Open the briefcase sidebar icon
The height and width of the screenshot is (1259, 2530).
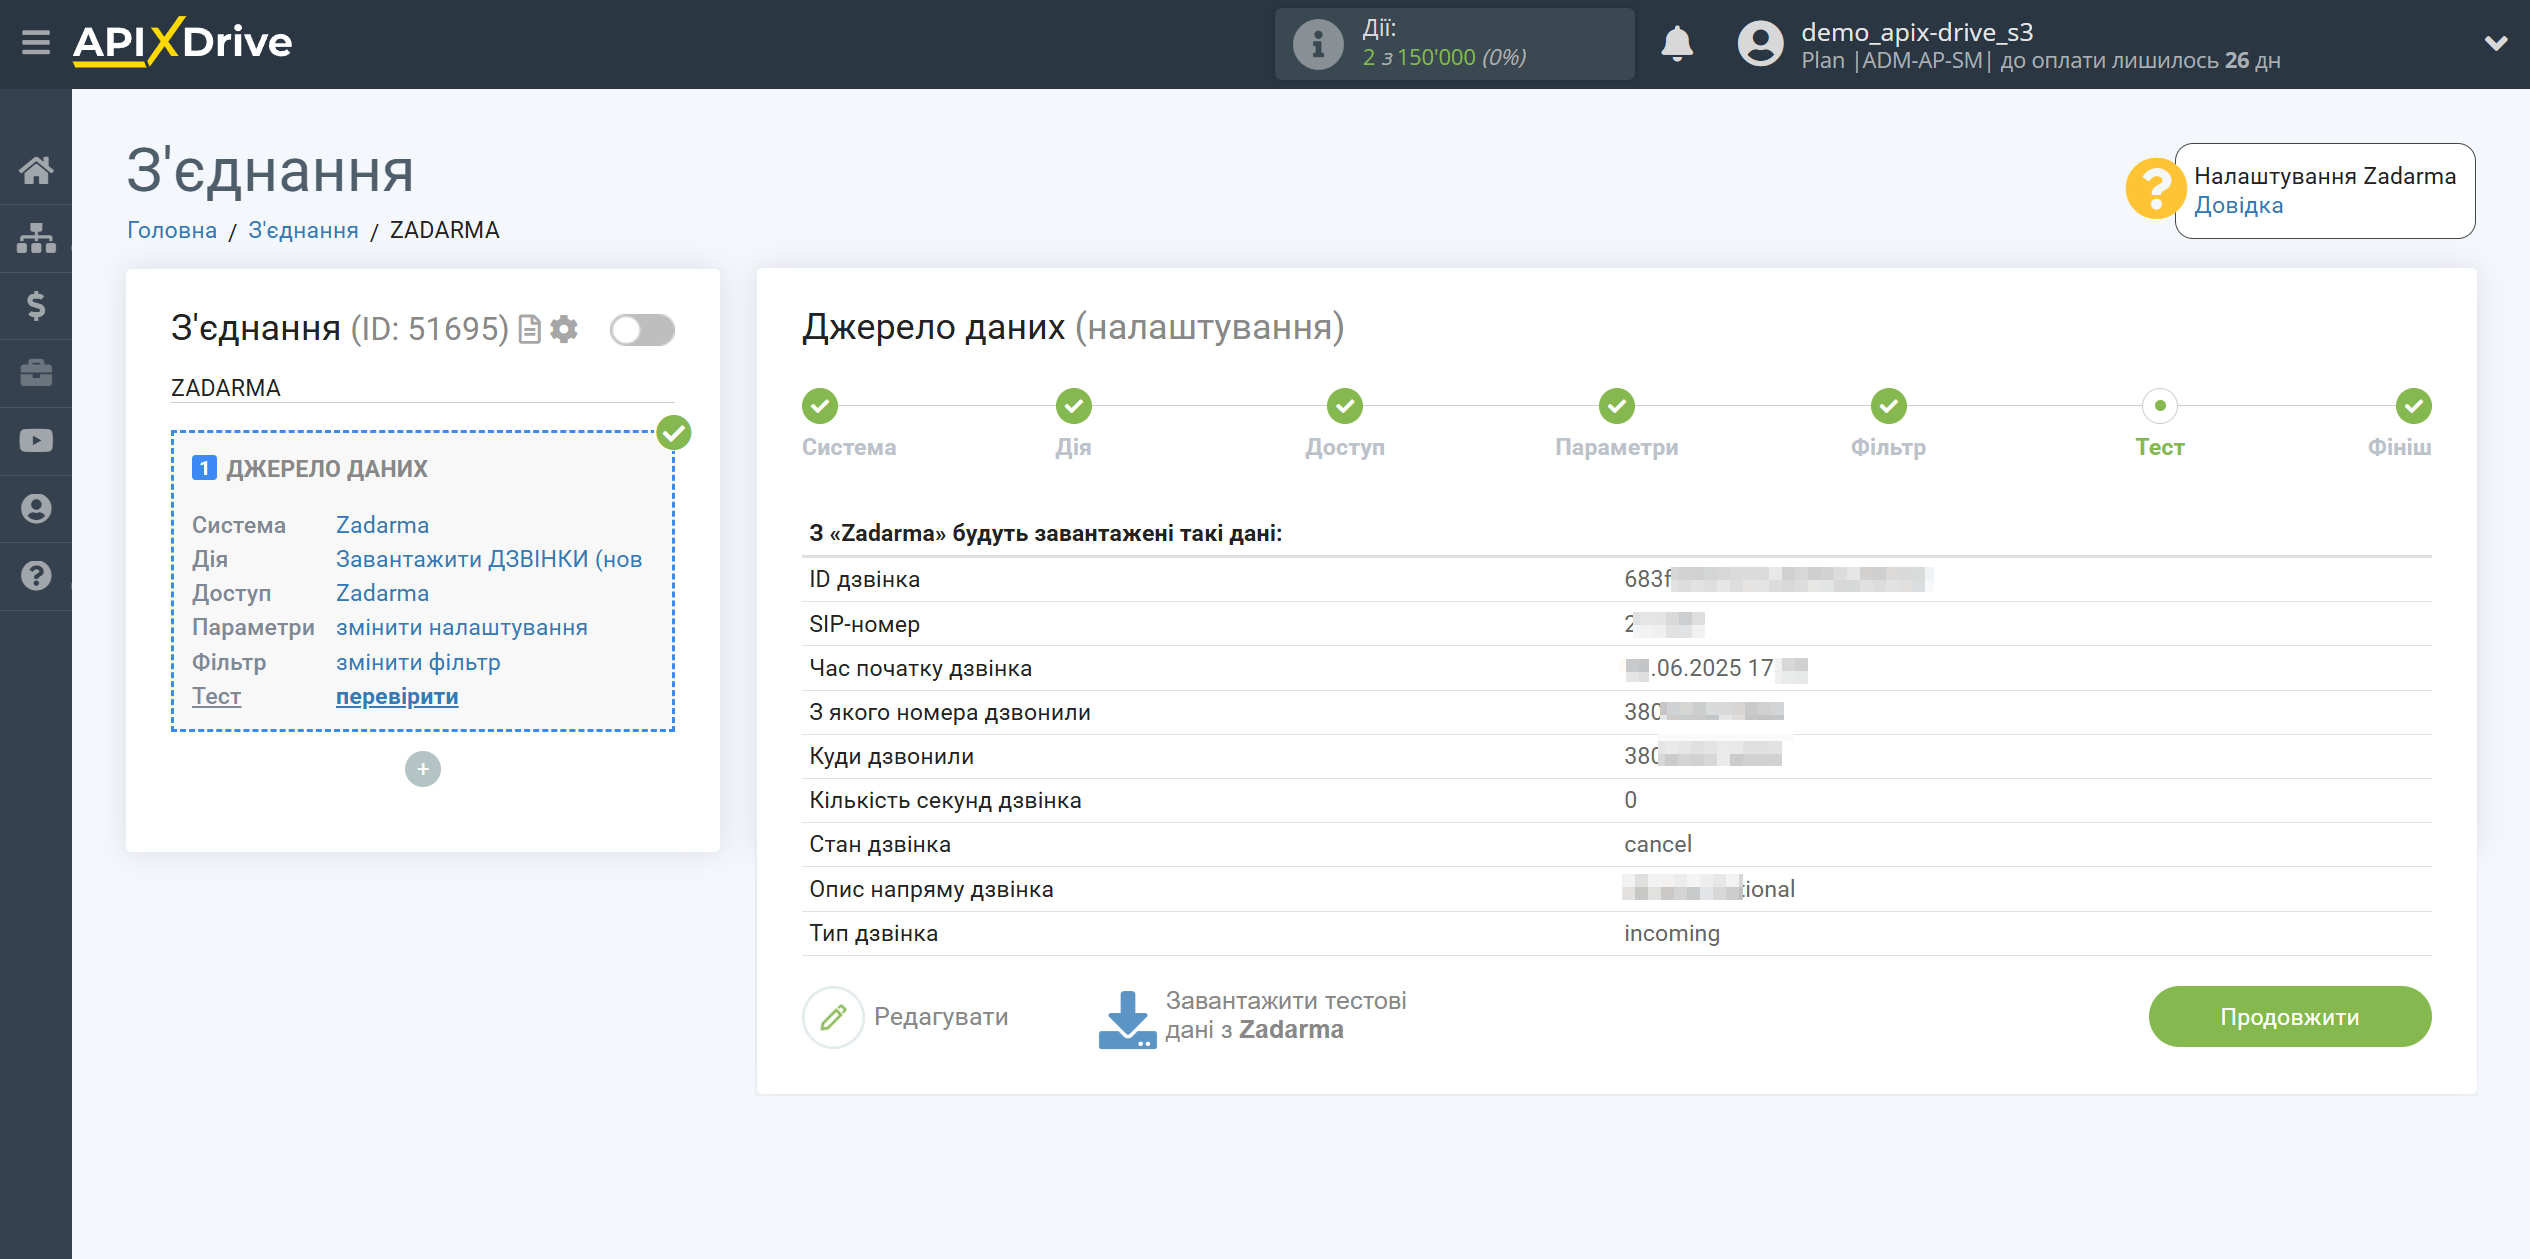point(36,373)
